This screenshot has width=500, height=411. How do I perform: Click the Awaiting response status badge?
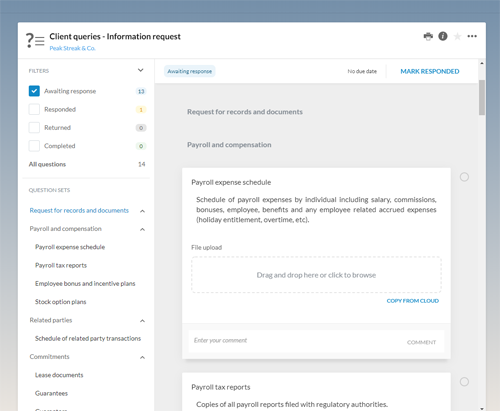(x=190, y=71)
